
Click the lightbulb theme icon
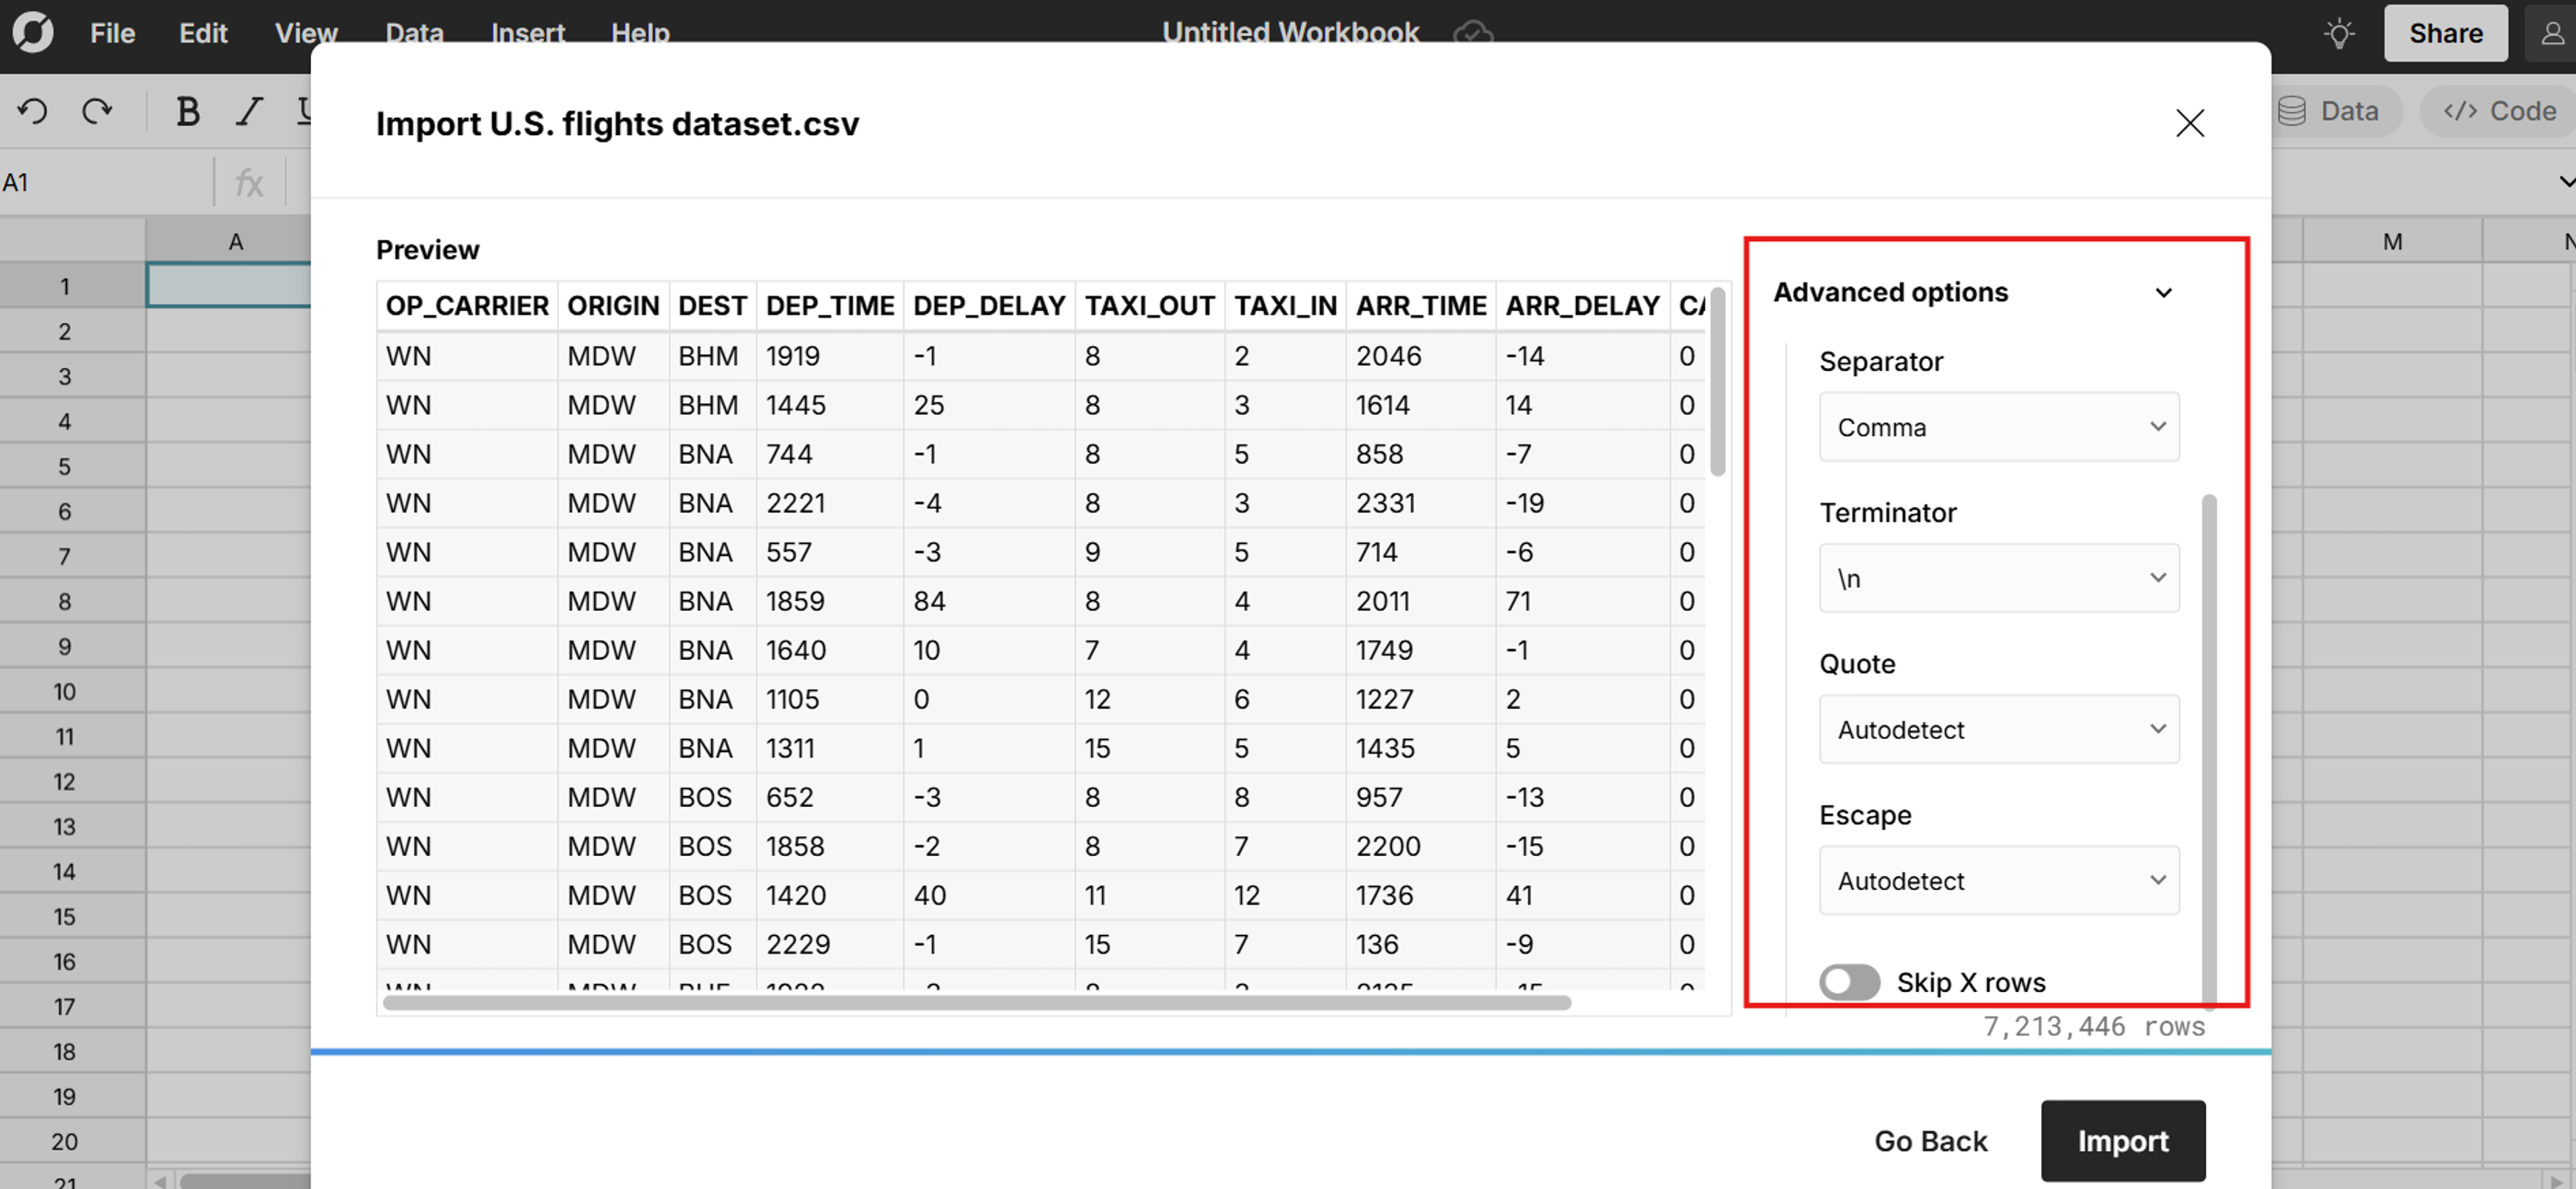[2338, 33]
